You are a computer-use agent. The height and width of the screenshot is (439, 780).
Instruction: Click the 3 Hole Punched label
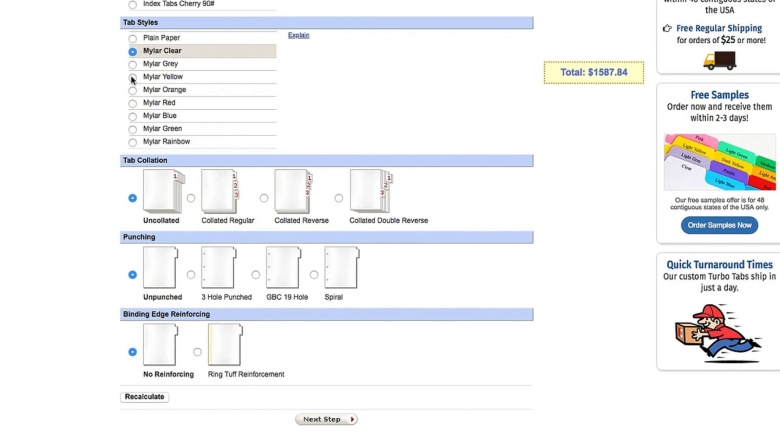(x=226, y=297)
